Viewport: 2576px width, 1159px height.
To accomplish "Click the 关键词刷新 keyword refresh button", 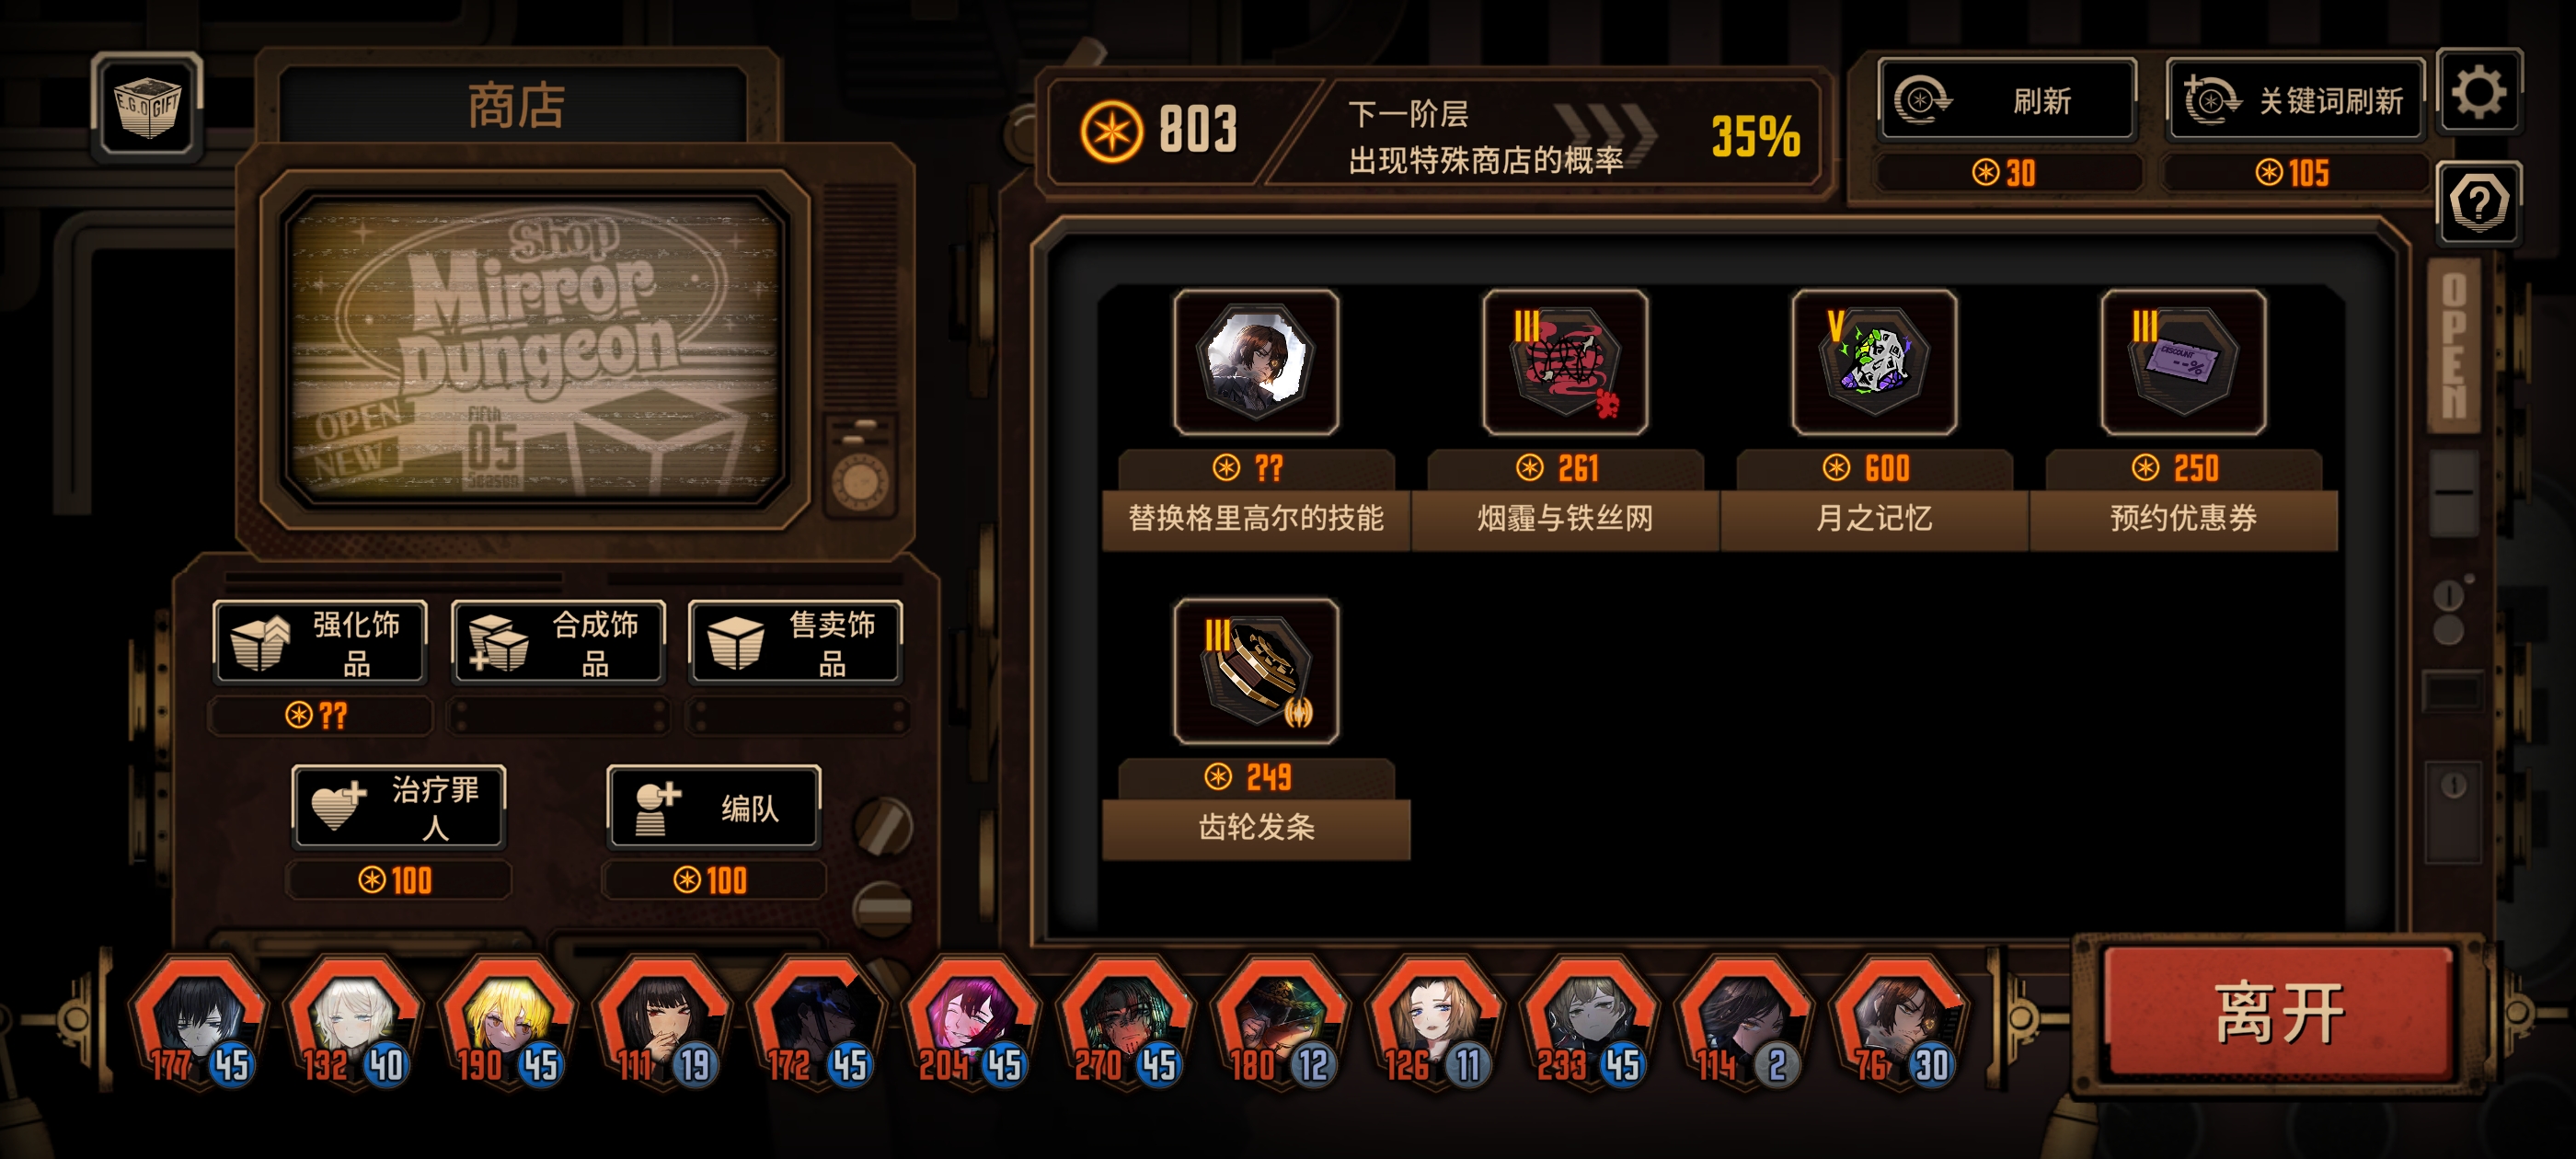I will (2295, 100).
